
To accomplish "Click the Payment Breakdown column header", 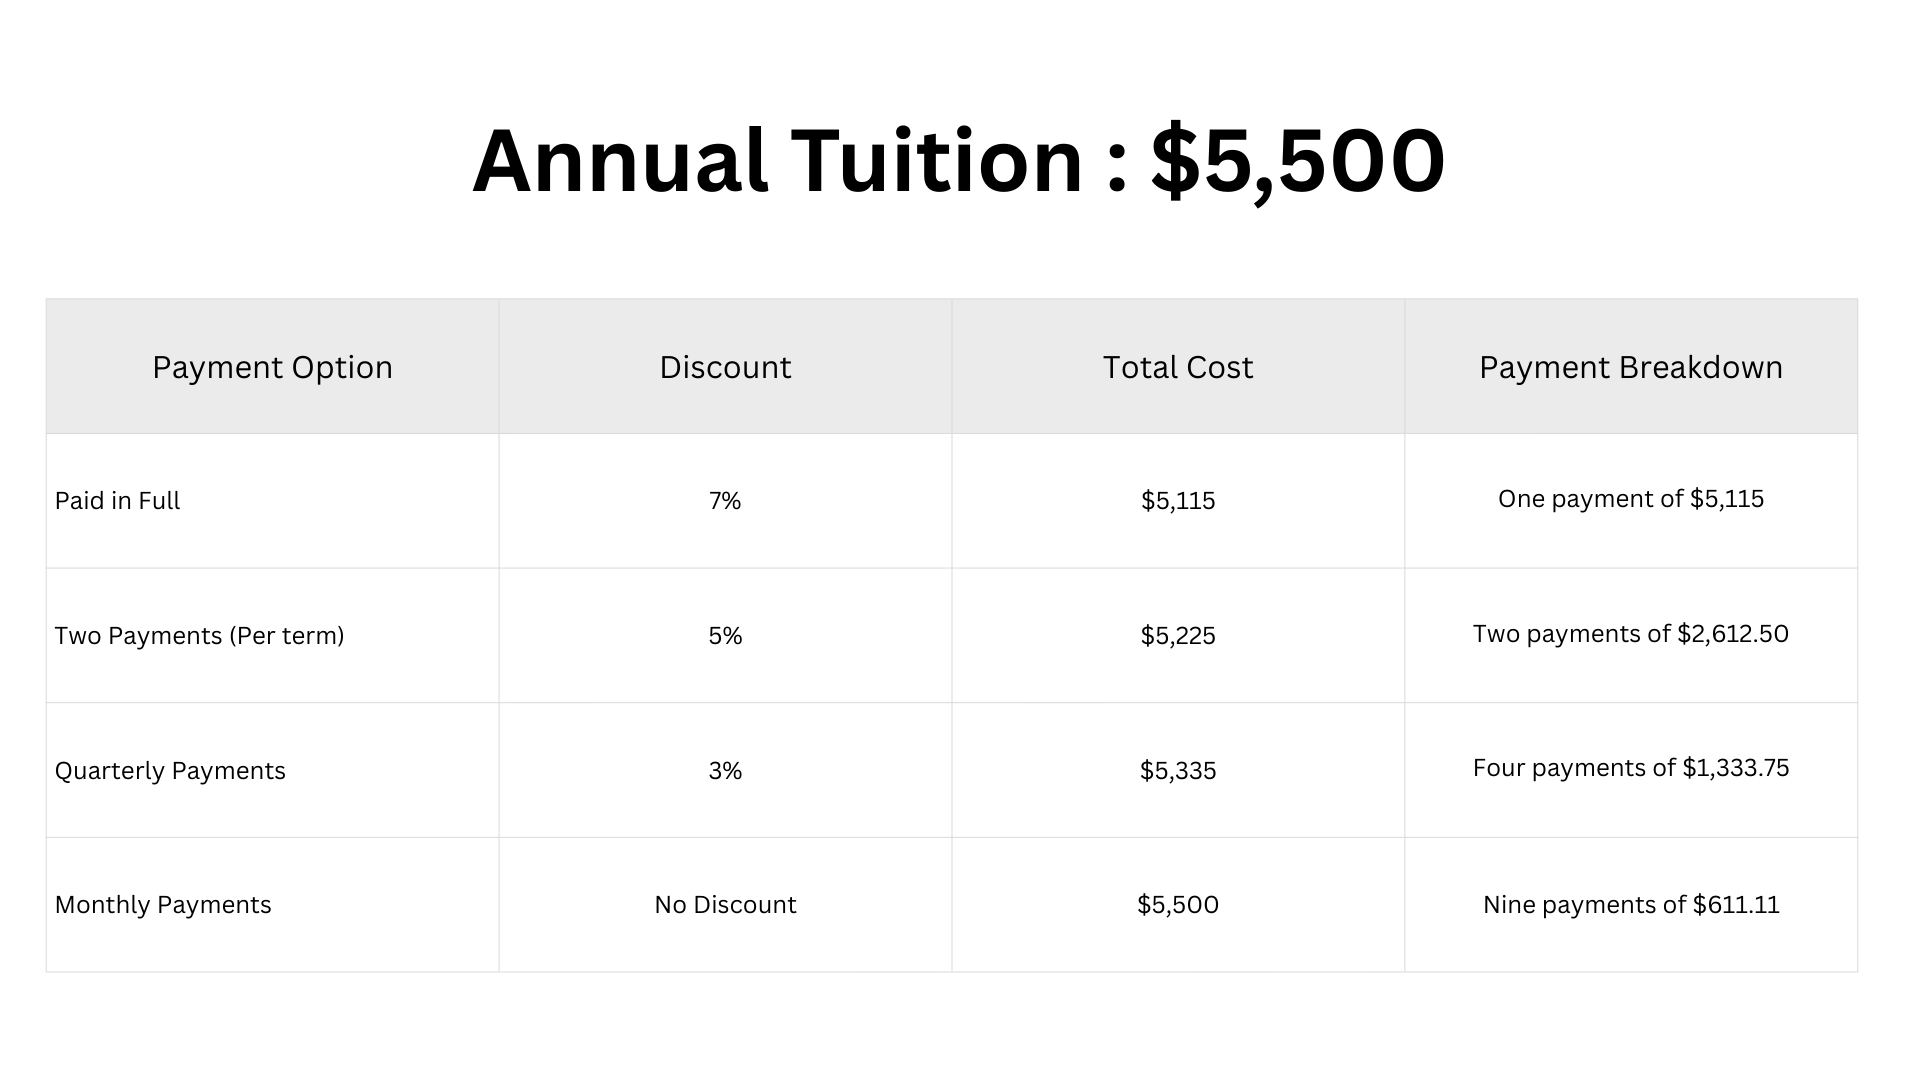I will point(1630,367).
